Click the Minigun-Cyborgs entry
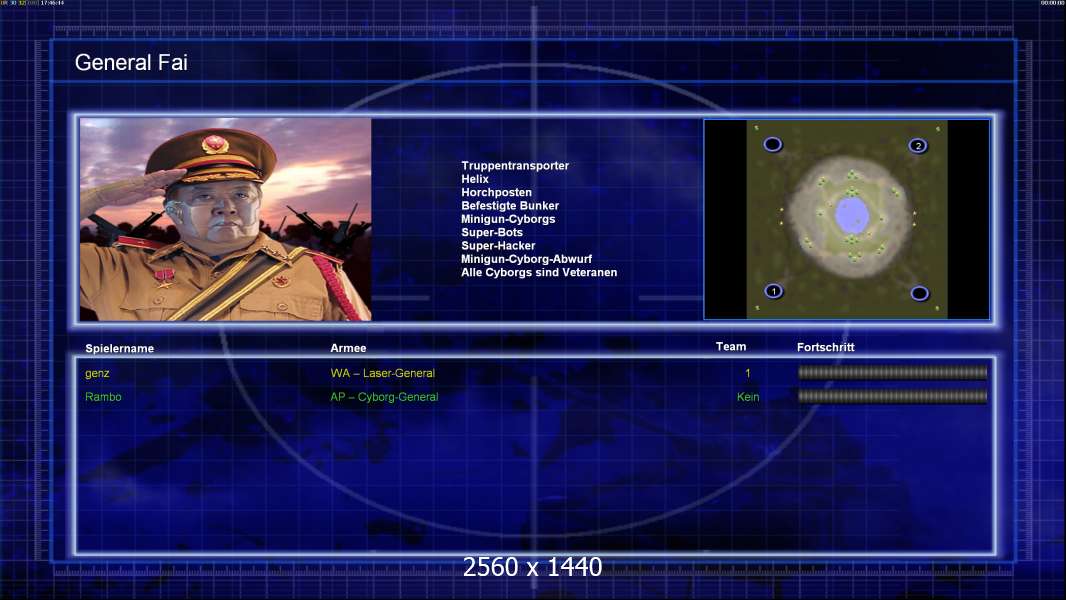 coord(508,219)
